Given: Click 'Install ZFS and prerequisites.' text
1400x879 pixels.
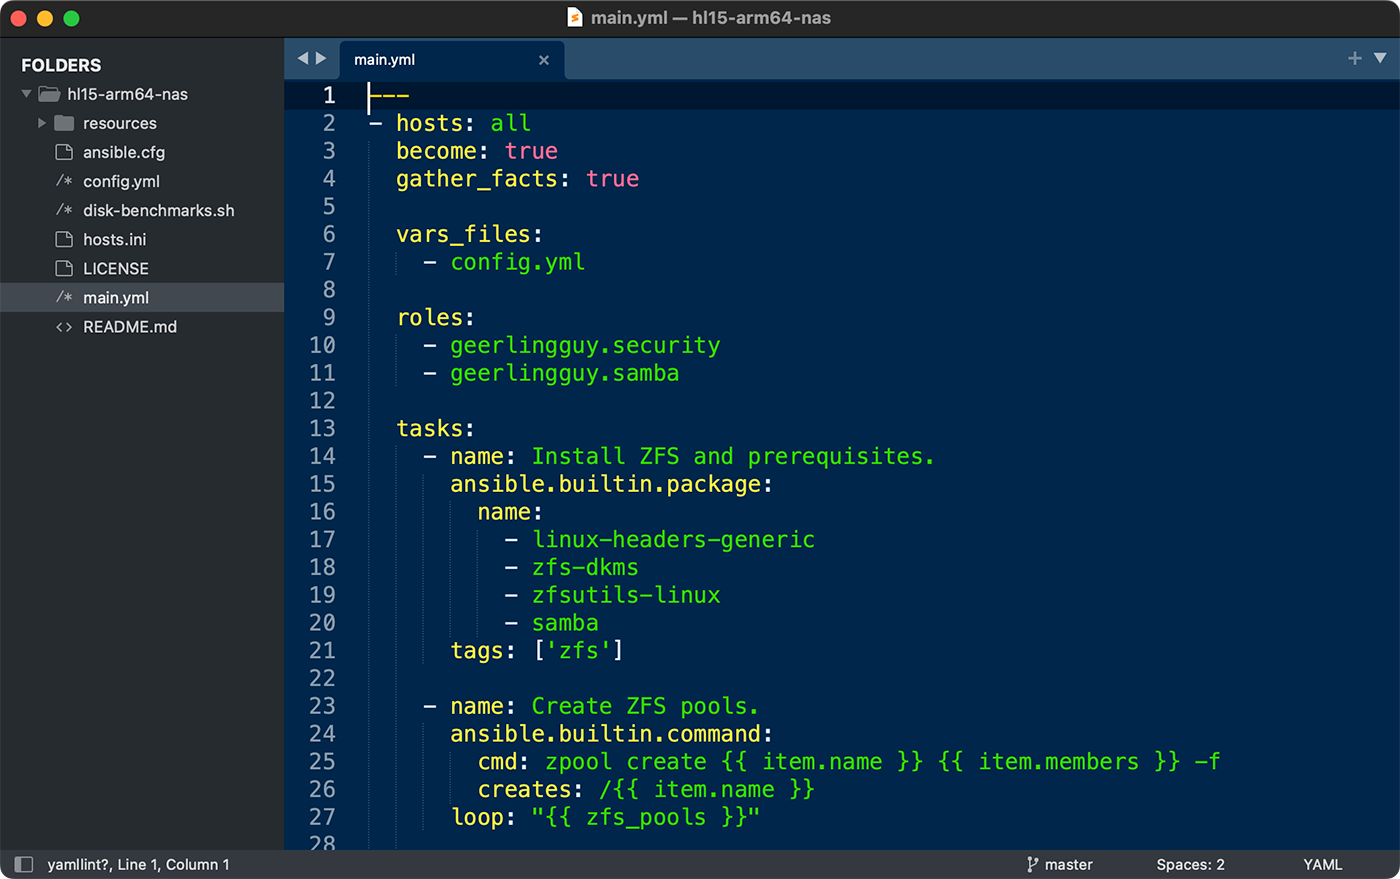Looking at the screenshot, I should (x=733, y=456).
